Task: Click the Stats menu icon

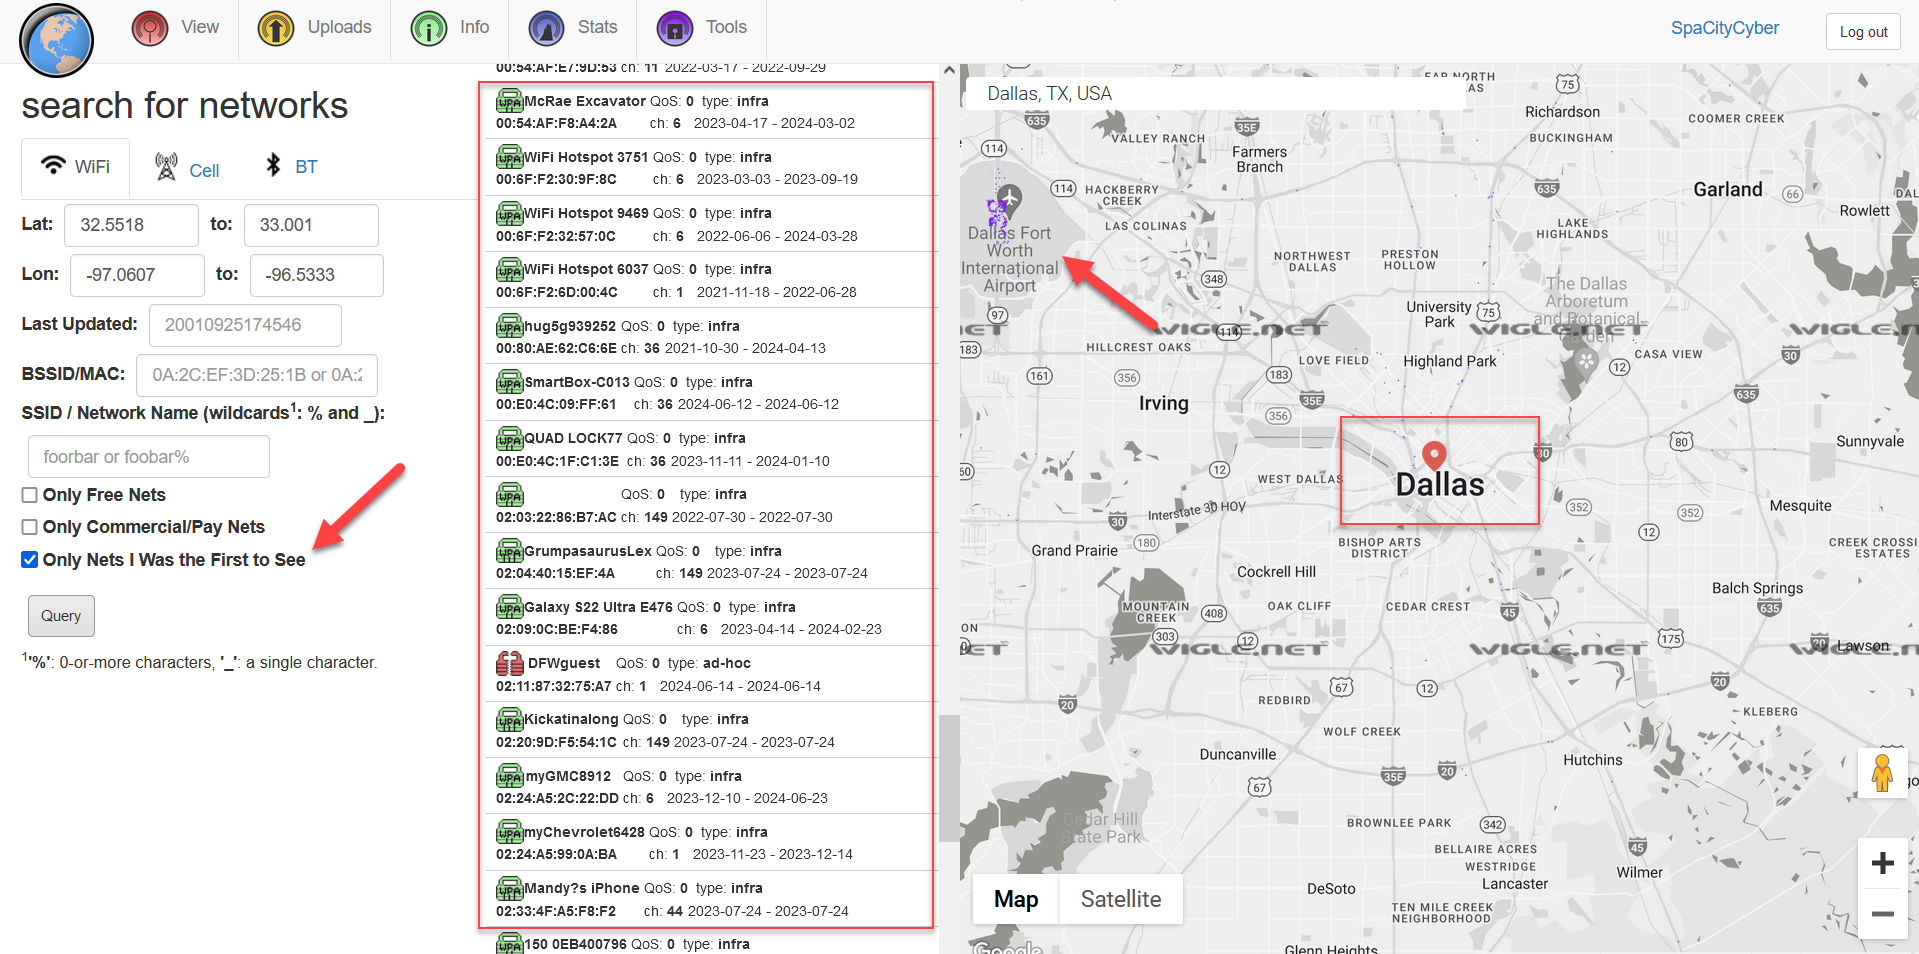Action: 546,29
